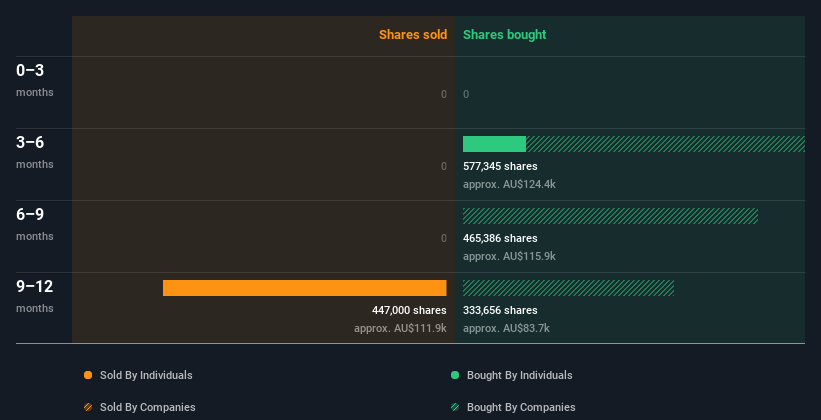
Task: Click the orange 447,000 shares sold bar
Action: click(x=305, y=288)
